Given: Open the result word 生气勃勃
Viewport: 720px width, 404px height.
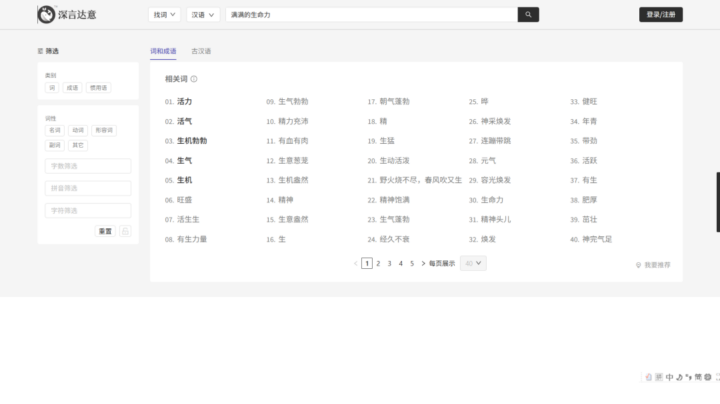Looking at the screenshot, I should pyautogui.click(x=293, y=101).
